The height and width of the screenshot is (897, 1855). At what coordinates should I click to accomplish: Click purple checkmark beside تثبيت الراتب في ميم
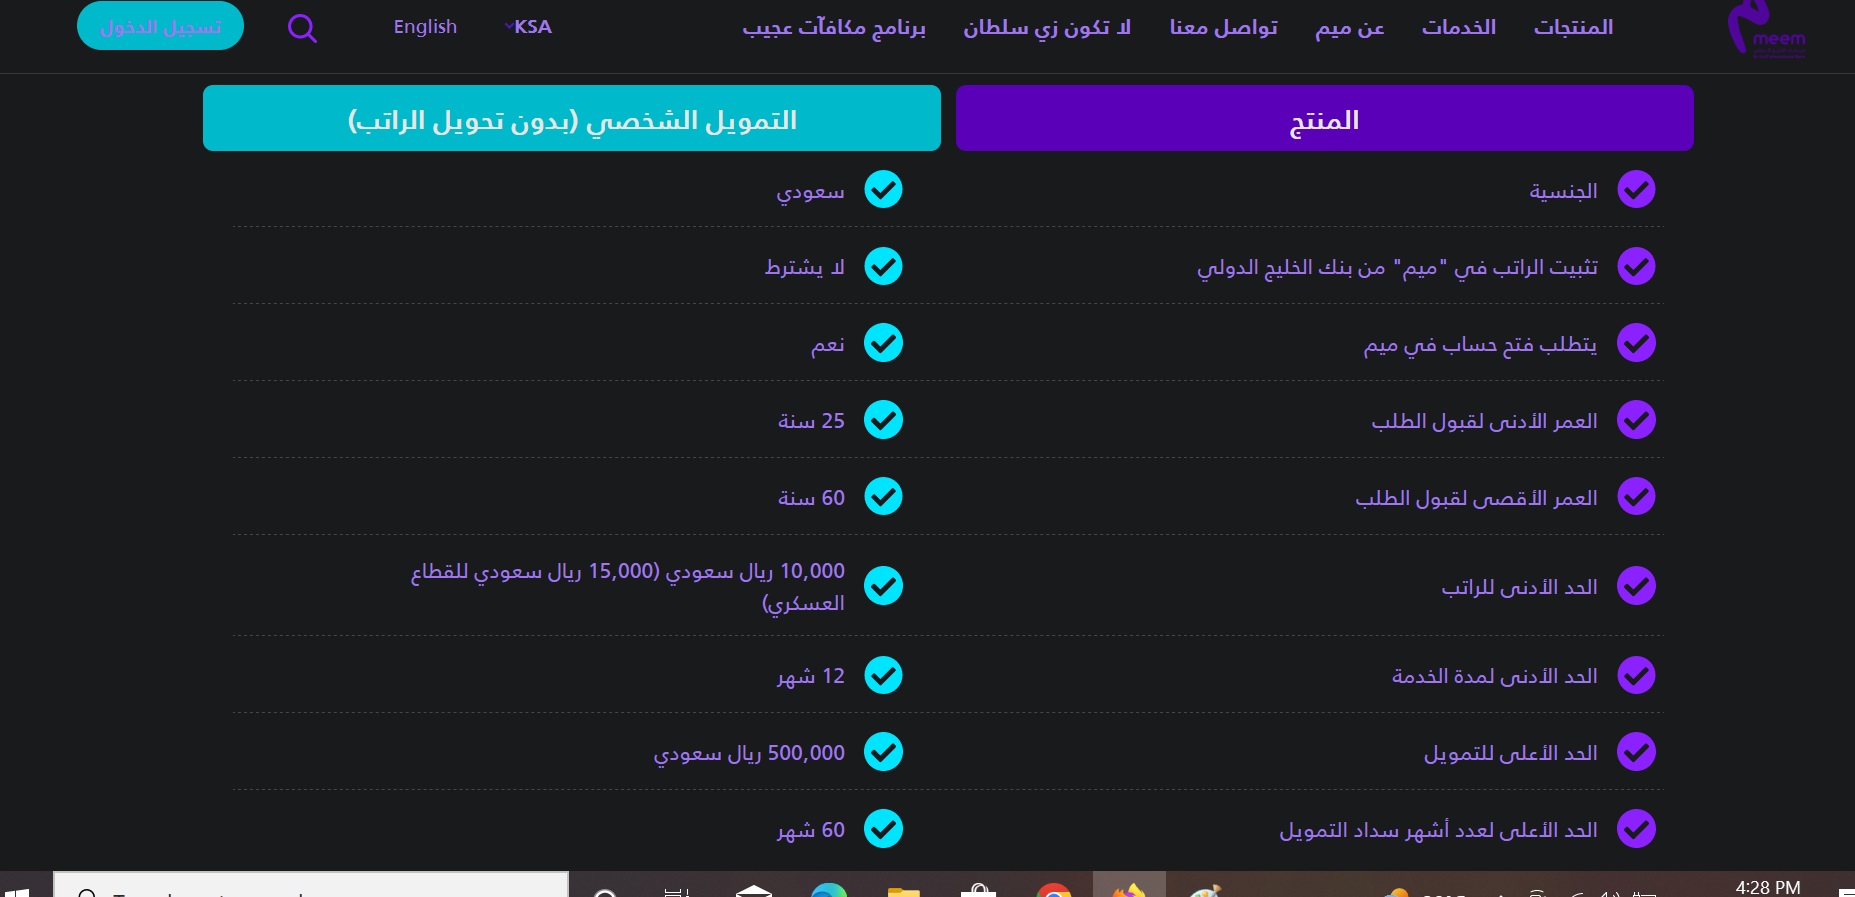(1636, 266)
